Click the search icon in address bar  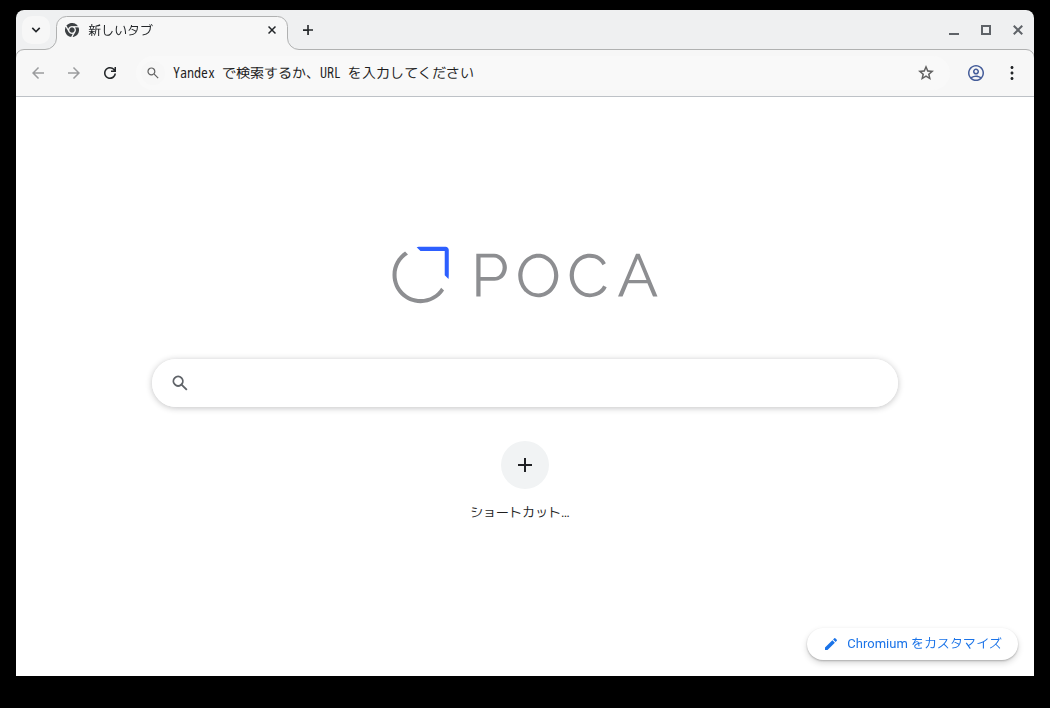[x=153, y=73]
